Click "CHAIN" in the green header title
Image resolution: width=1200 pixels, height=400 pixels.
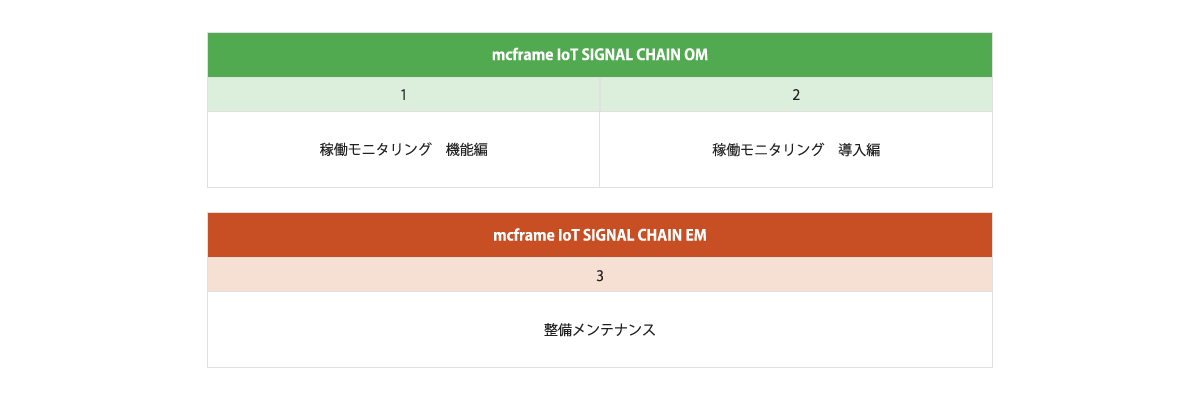tap(658, 55)
